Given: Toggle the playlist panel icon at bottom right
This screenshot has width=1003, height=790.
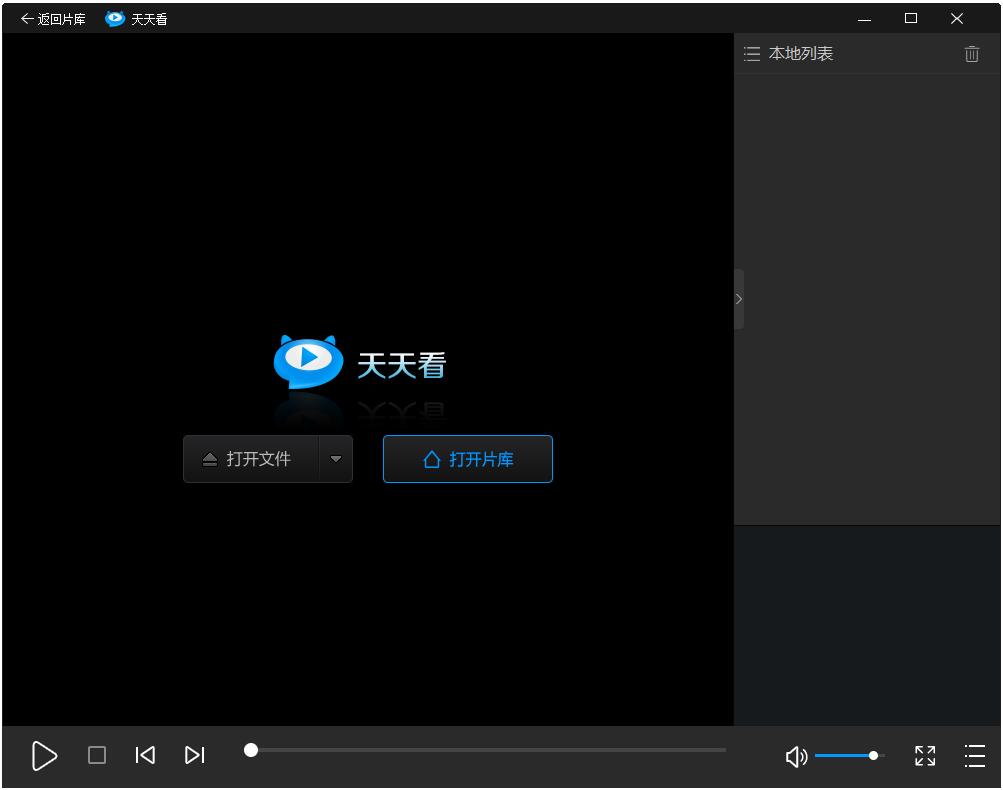Looking at the screenshot, I should tap(974, 756).
